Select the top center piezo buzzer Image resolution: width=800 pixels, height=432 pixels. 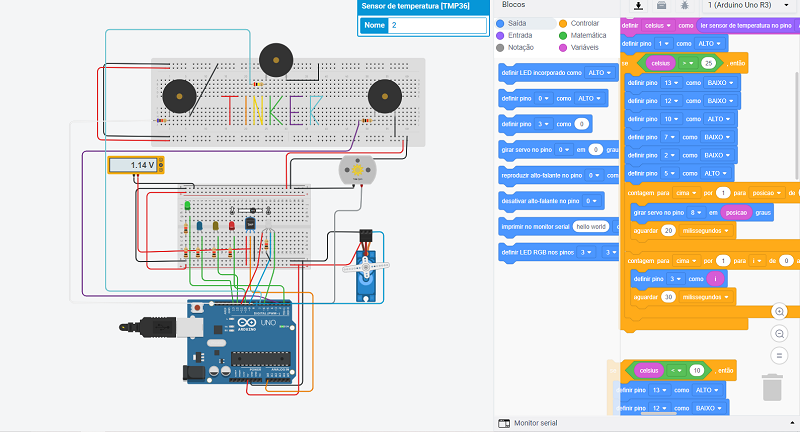[x=276, y=60]
